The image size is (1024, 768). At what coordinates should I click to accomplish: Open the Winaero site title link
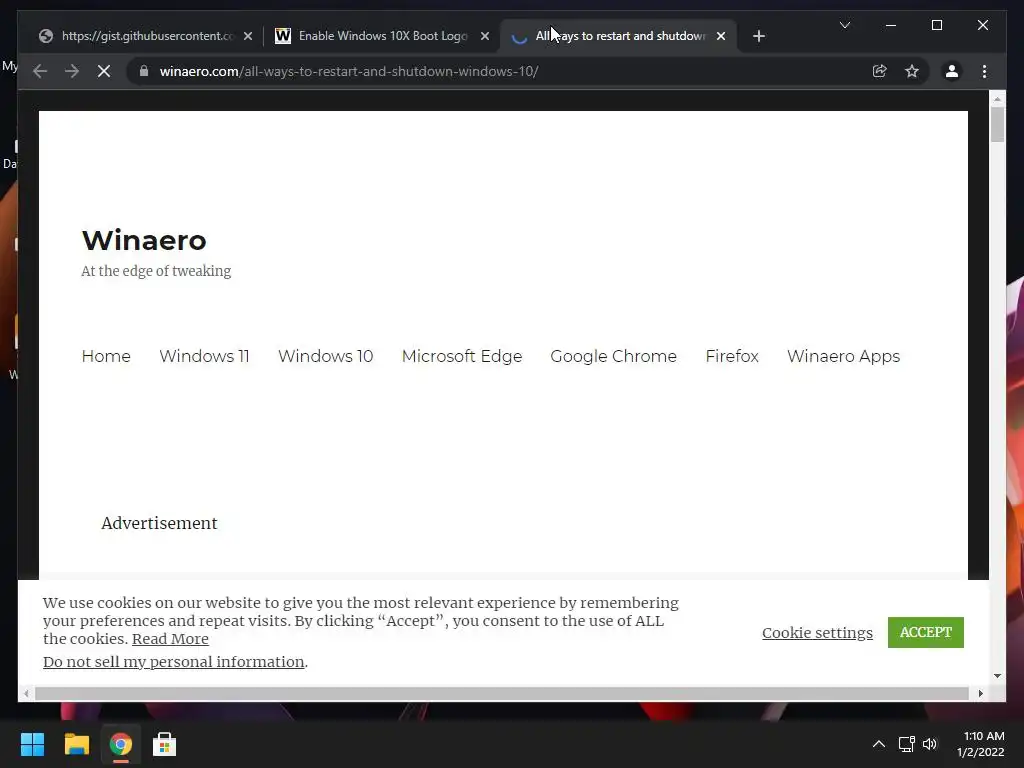click(x=144, y=240)
